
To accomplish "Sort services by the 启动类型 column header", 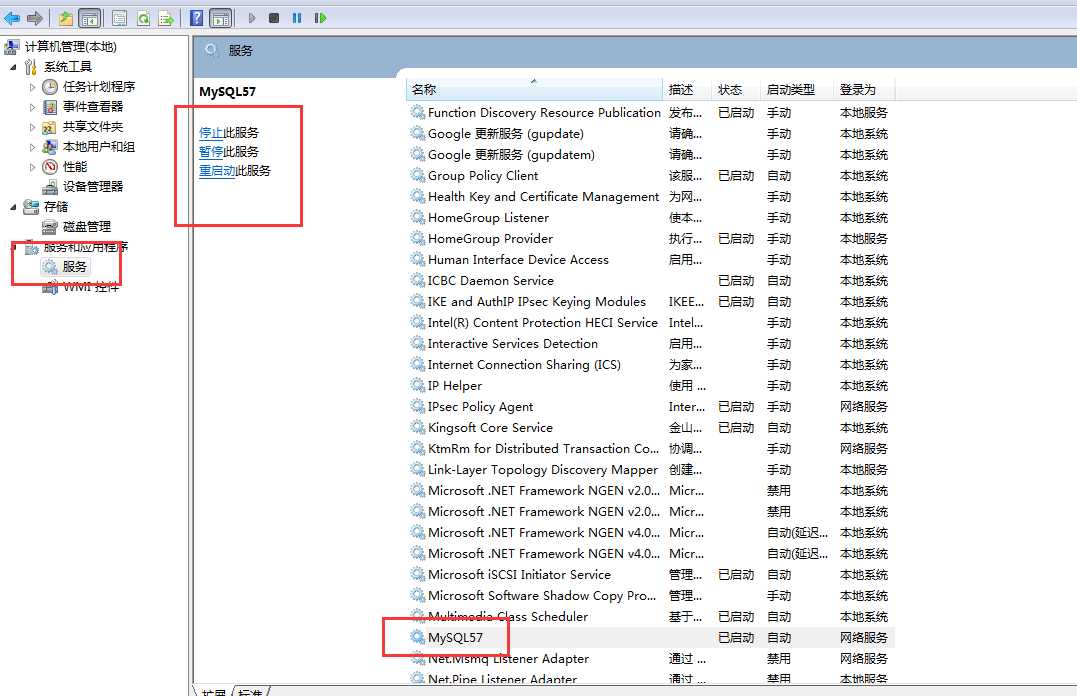I will point(796,89).
